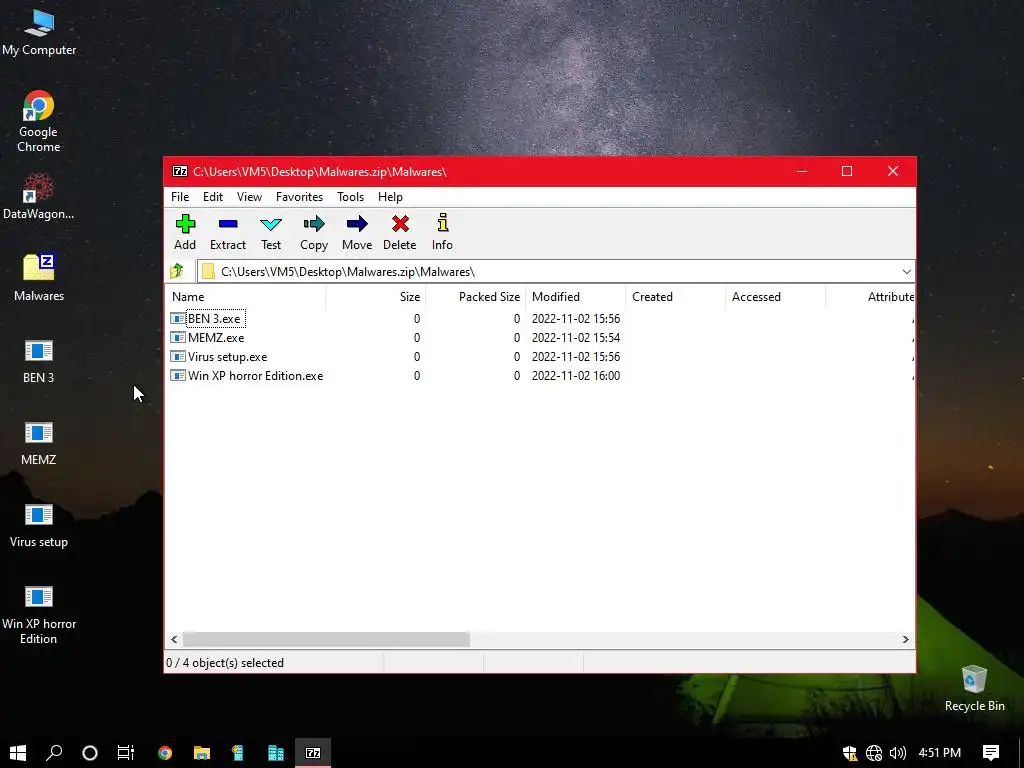Click the BEN 3.exe file icon
The width and height of the screenshot is (1024, 768).
[x=178, y=318]
